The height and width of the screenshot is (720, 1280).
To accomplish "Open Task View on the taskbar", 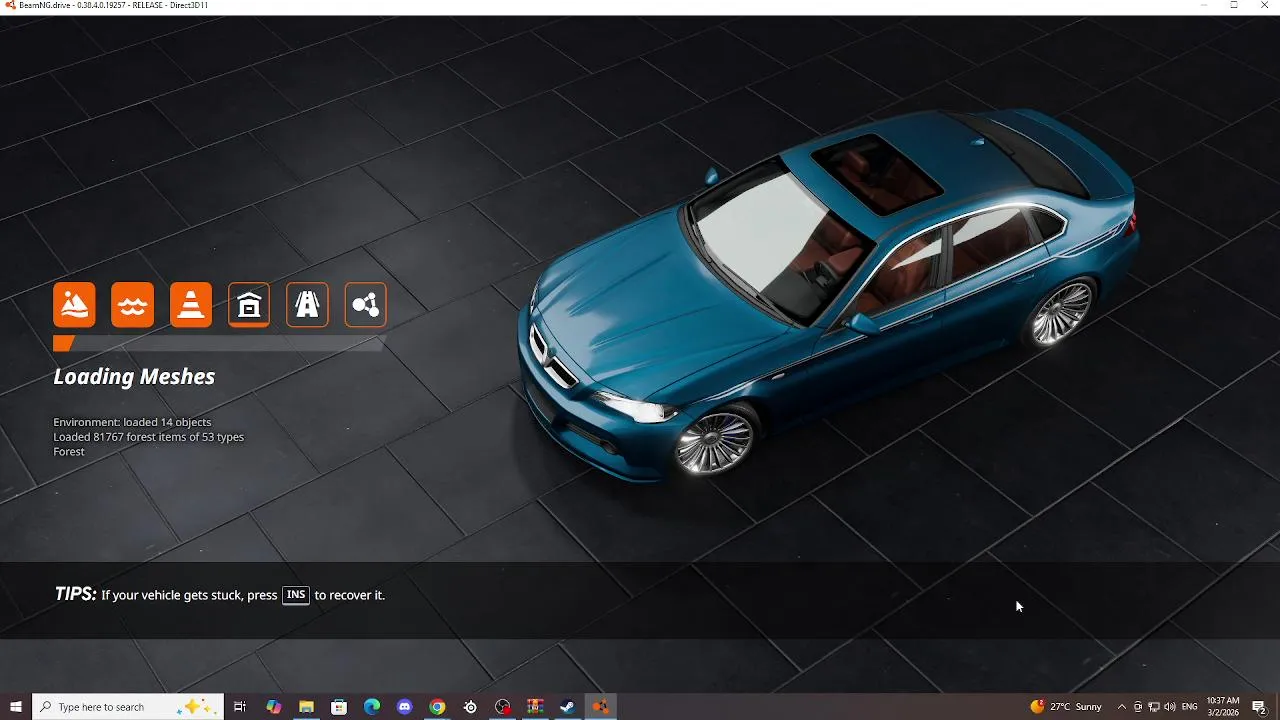I will (x=240, y=707).
